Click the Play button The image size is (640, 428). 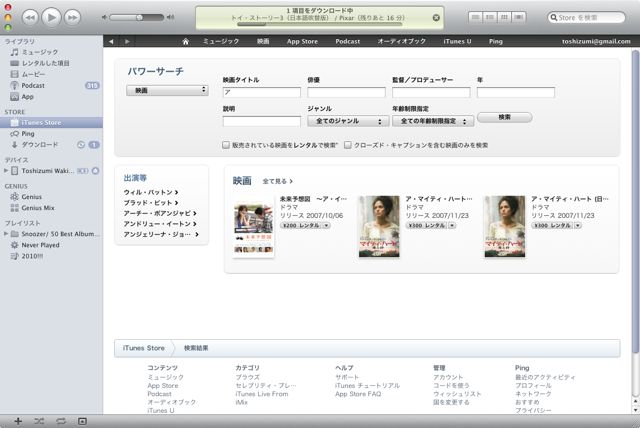[x=51, y=18]
